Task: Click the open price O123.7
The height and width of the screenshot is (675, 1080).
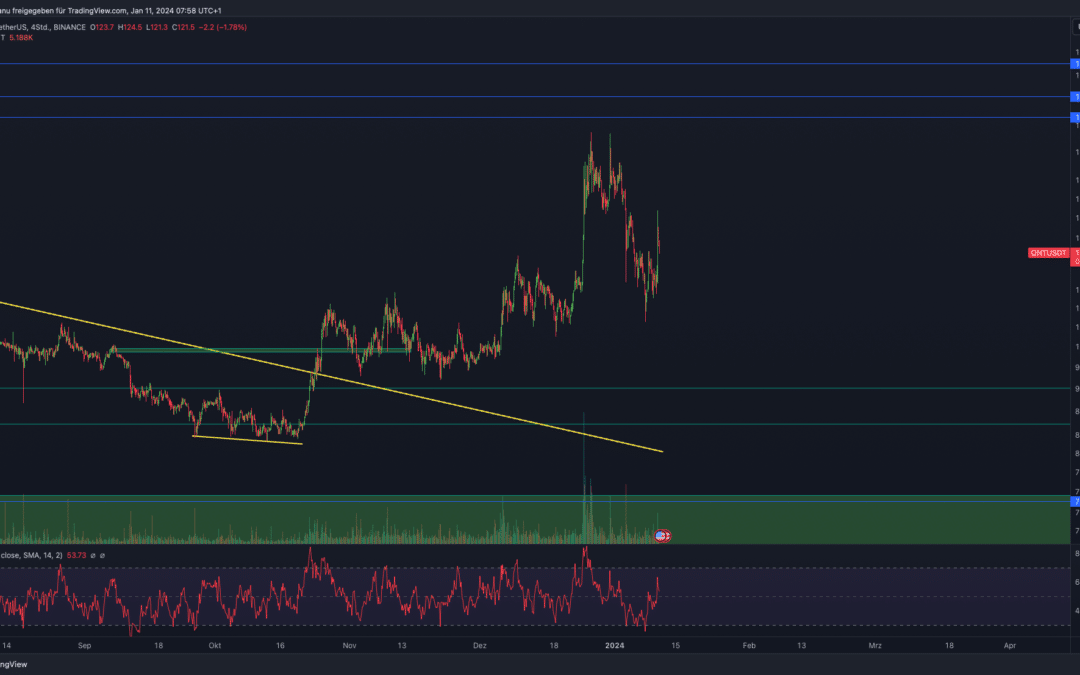Action: click(102, 28)
